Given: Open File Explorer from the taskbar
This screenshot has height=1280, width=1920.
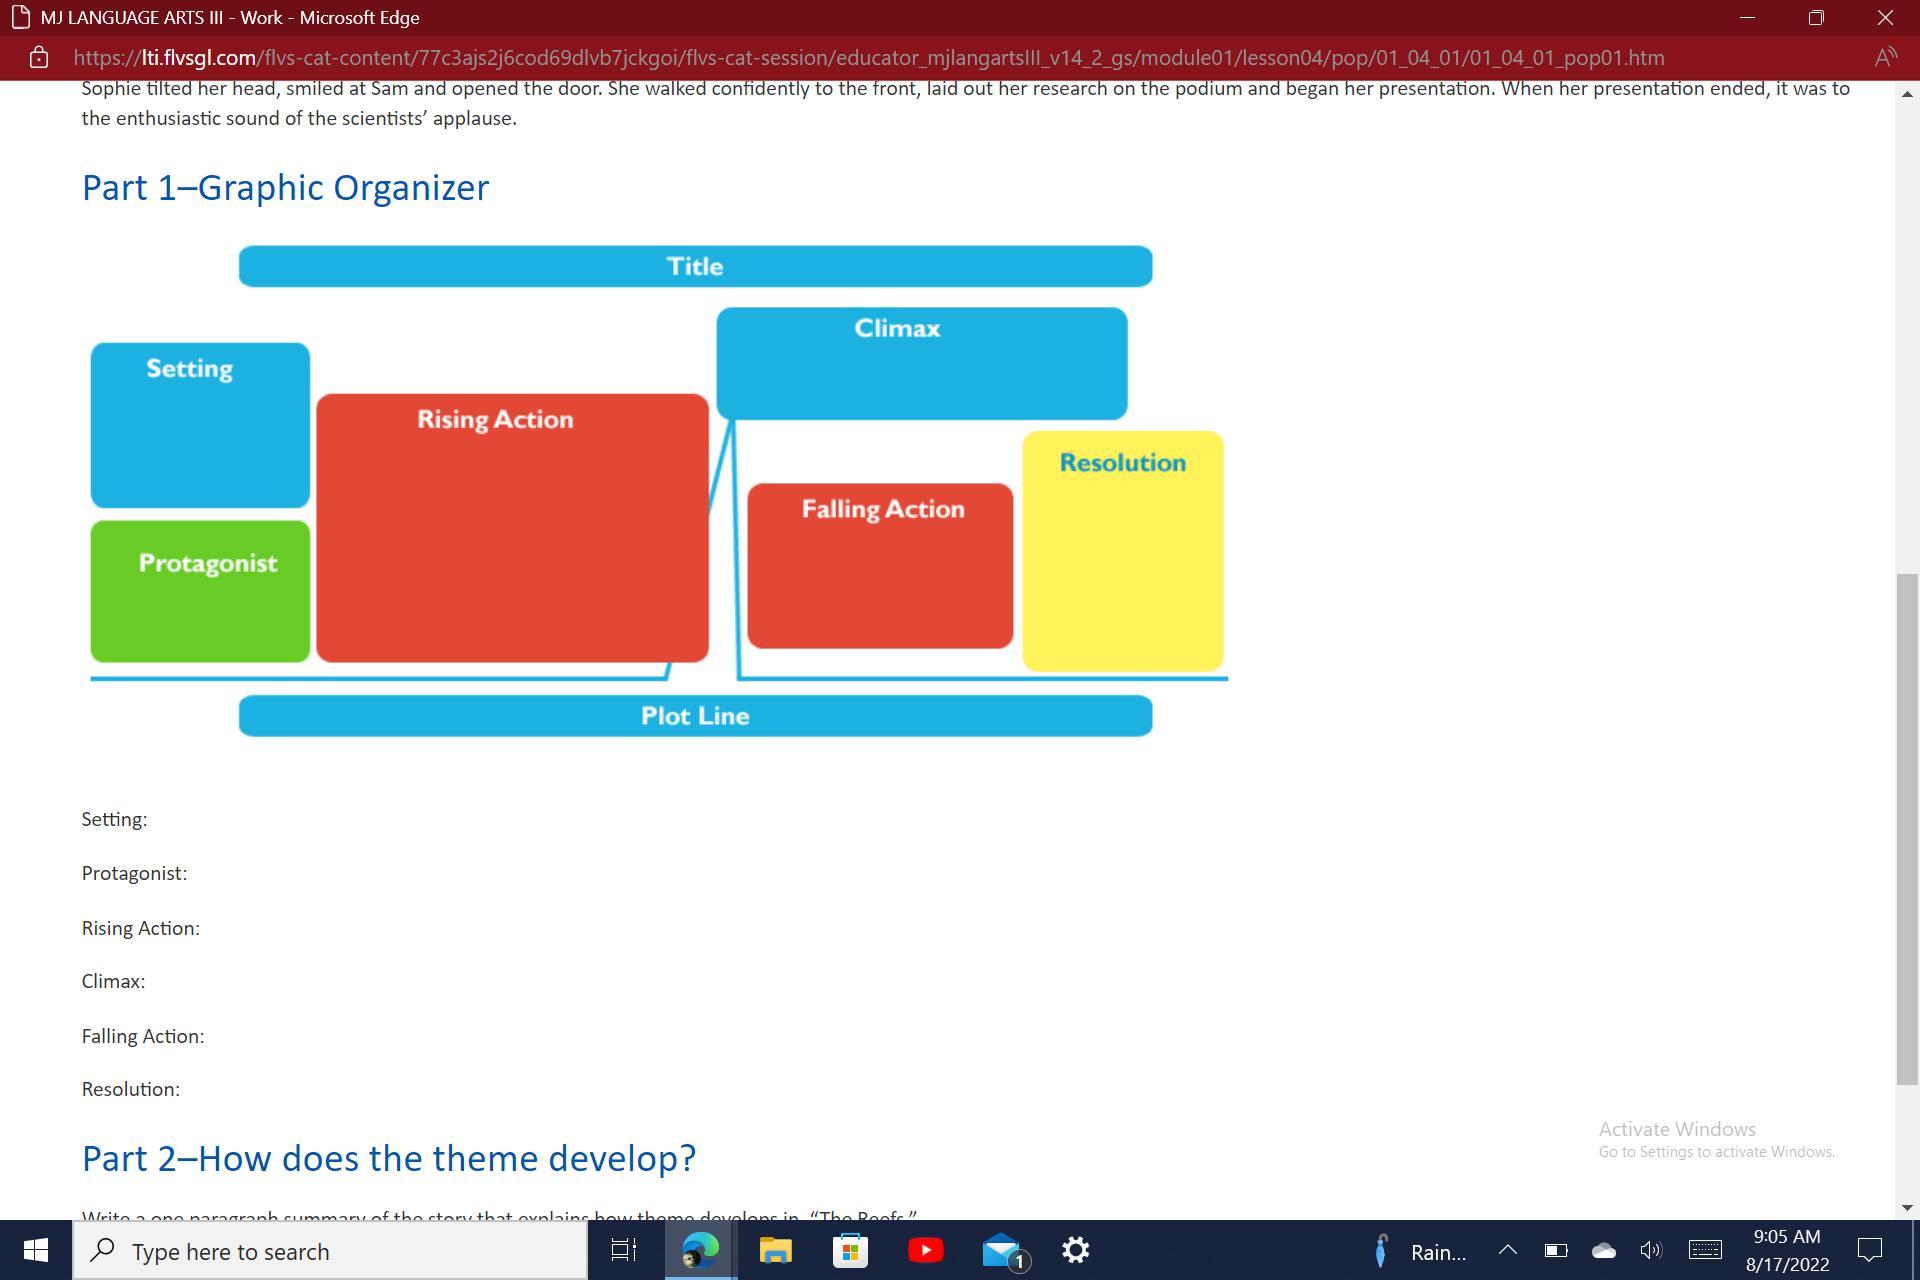Looking at the screenshot, I should point(775,1250).
